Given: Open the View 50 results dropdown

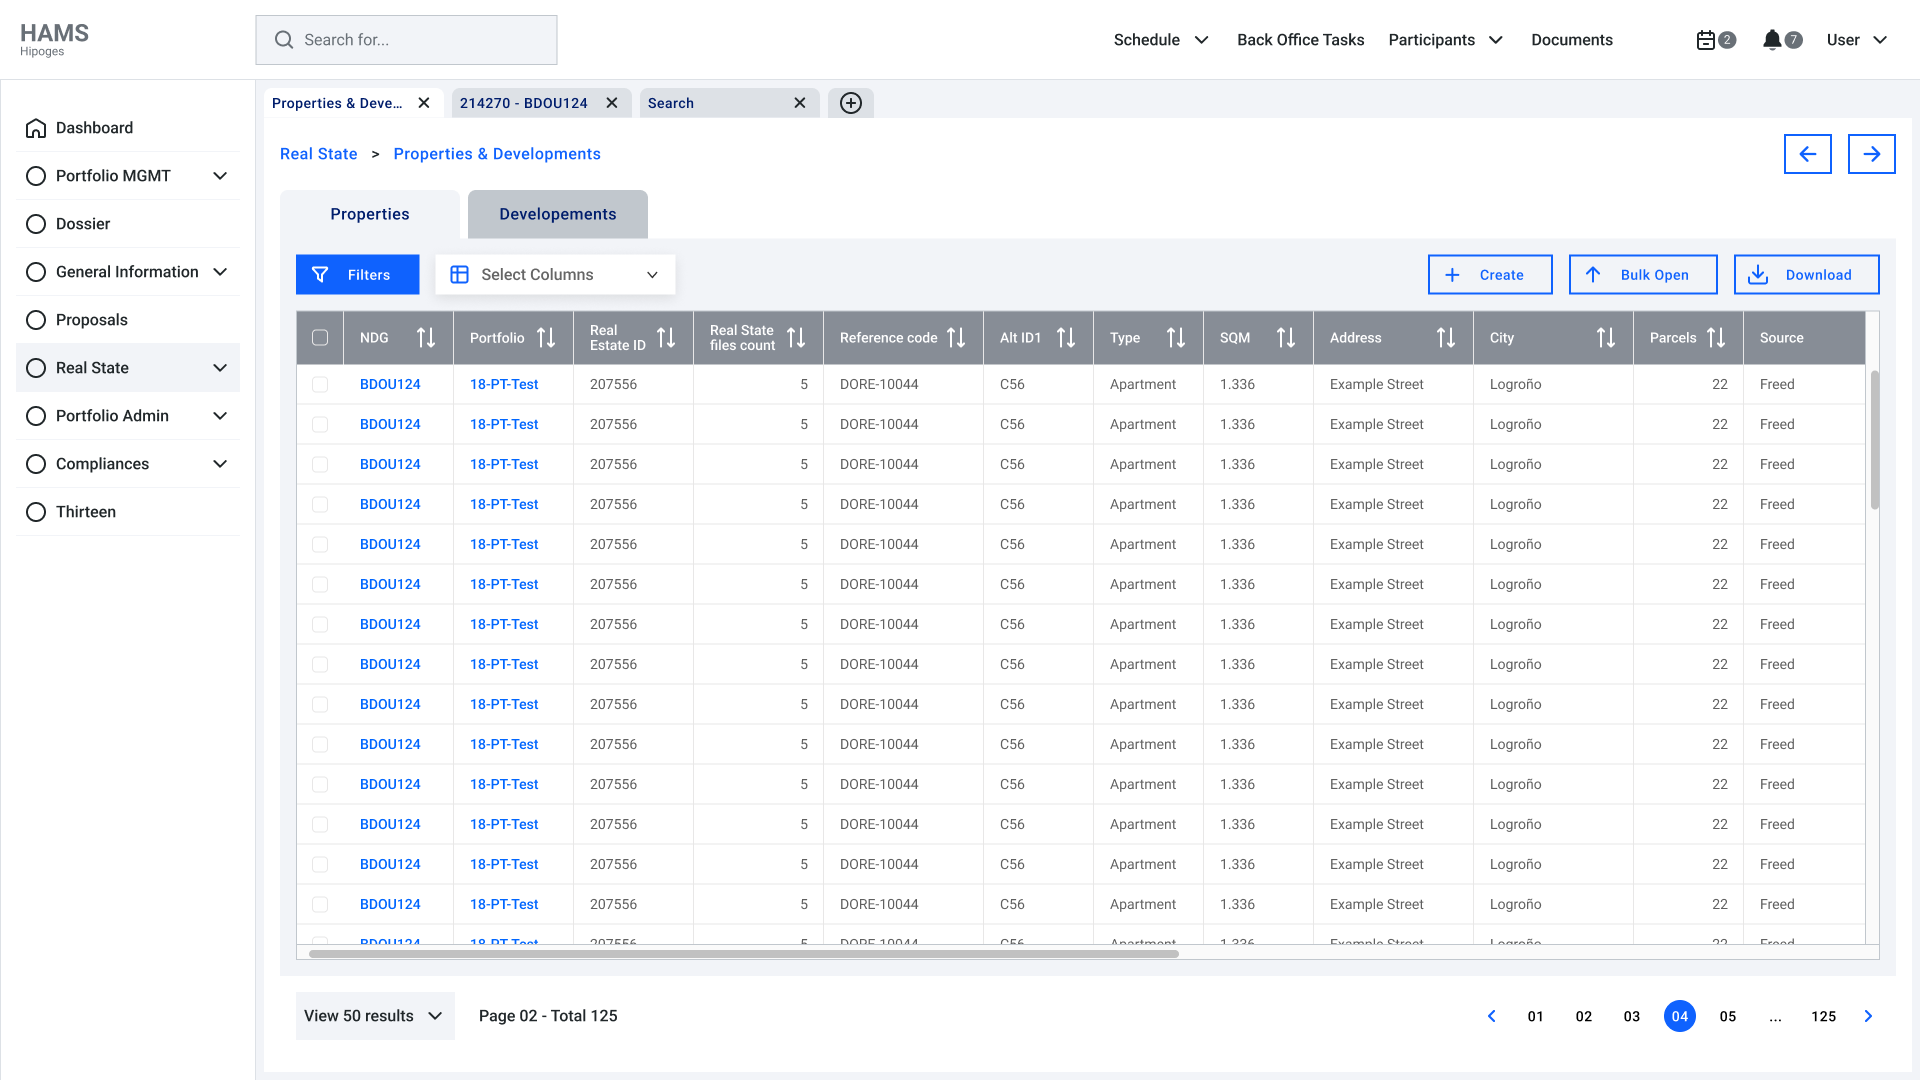Looking at the screenshot, I should pos(374,1016).
